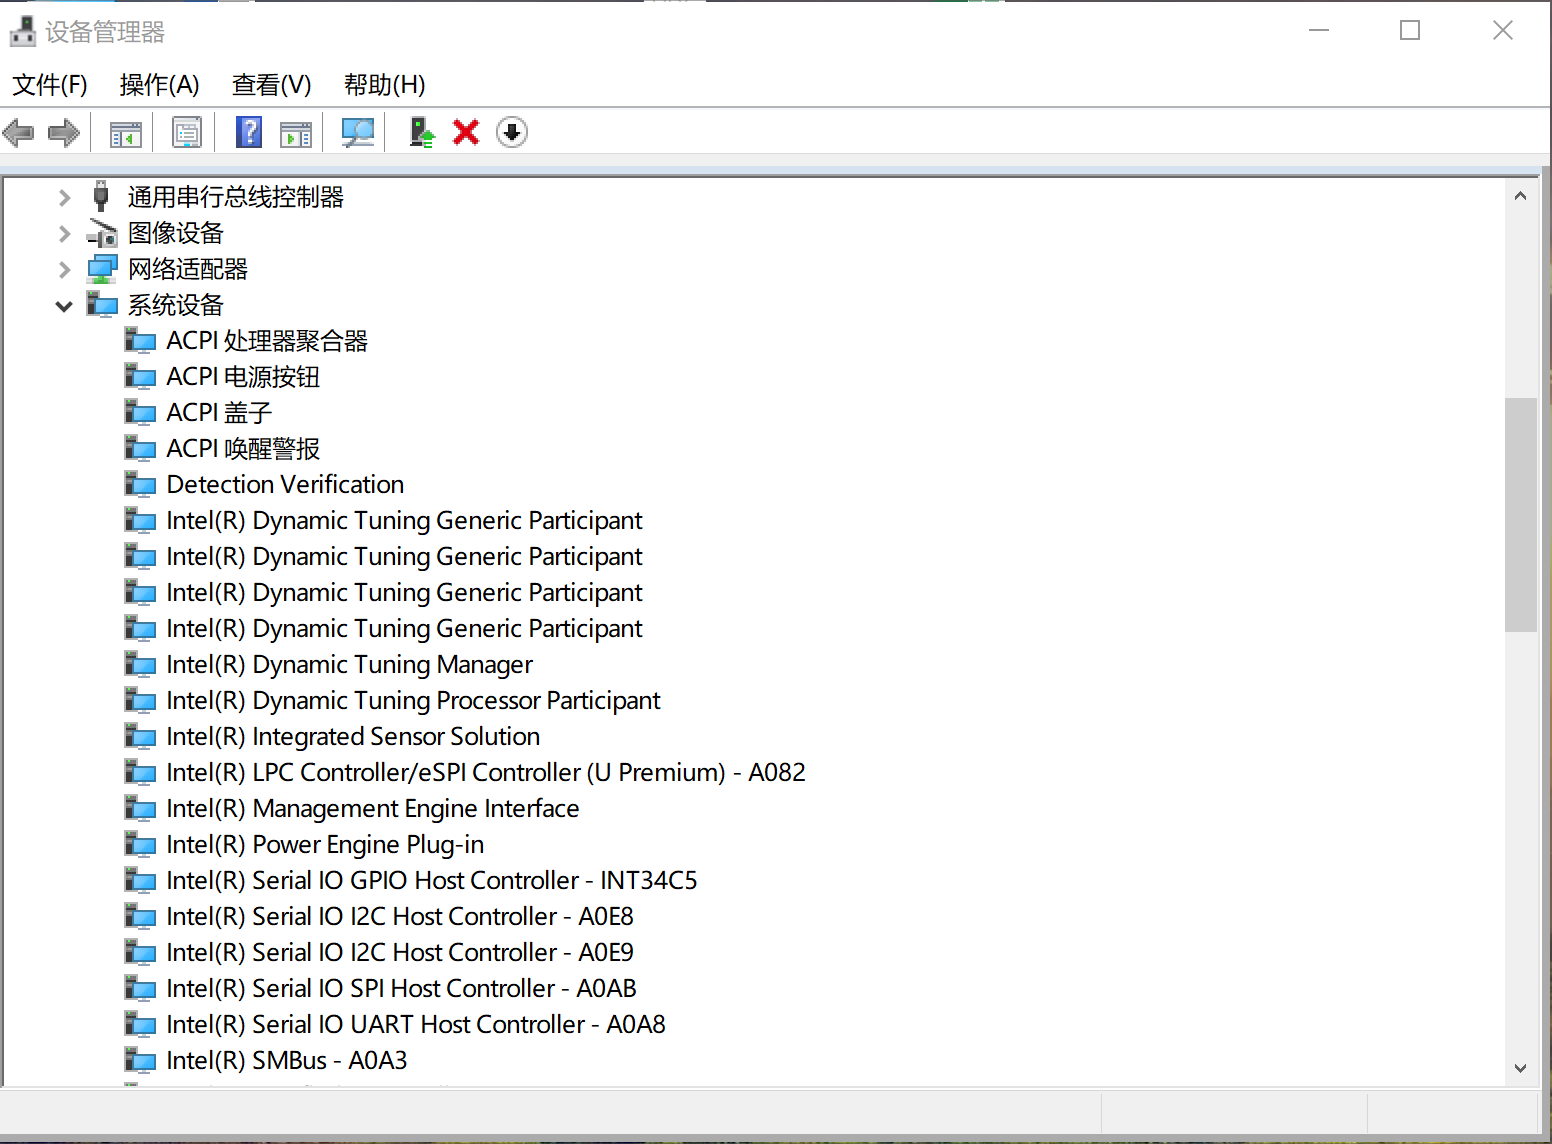
Task: Select Serial IO GPIO Host Controller INT34C5
Action: [x=432, y=881]
